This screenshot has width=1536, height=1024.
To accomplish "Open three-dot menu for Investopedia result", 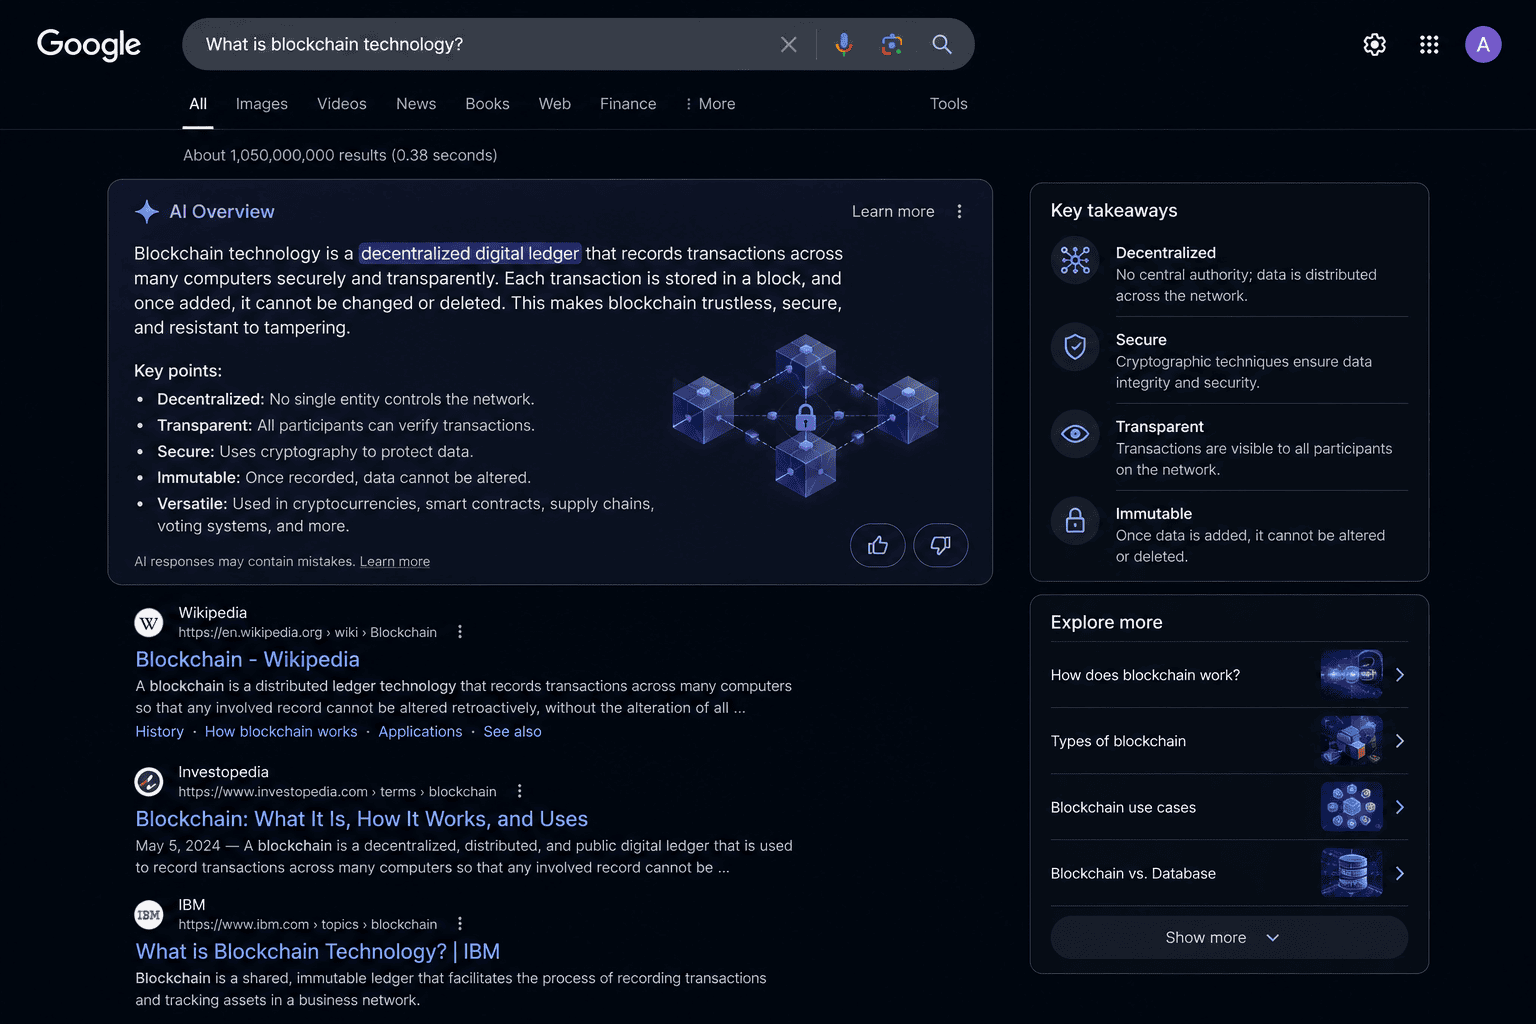I will (x=519, y=791).
